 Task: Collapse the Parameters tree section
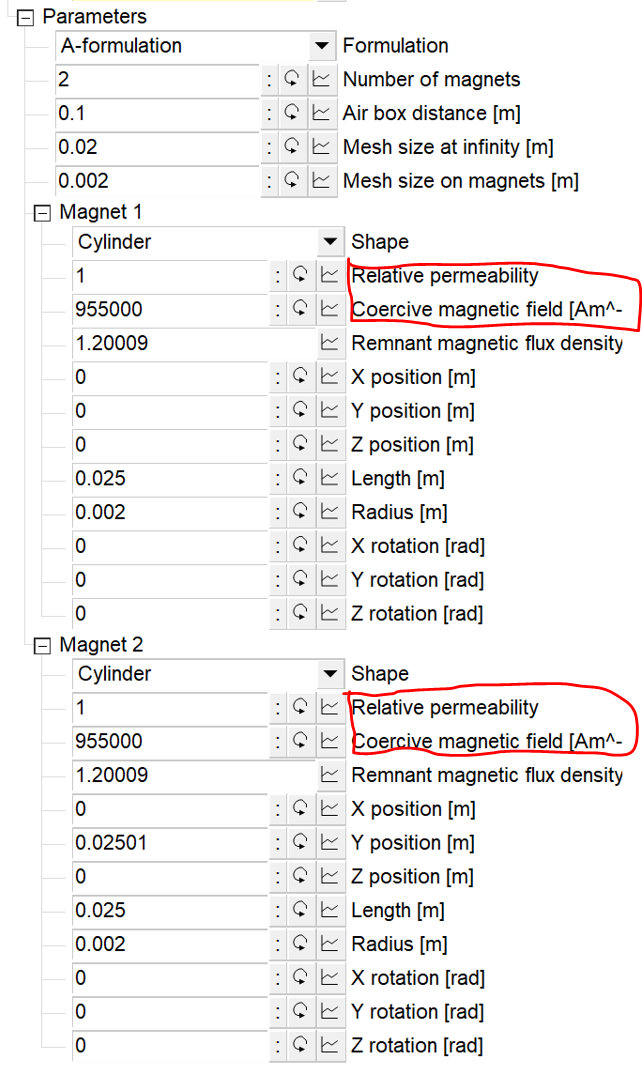tap(25, 17)
